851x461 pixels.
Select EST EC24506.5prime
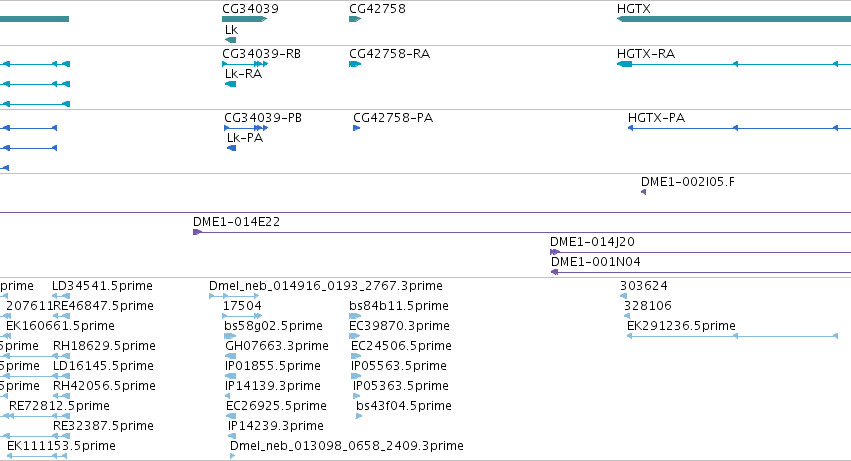[401, 346]
